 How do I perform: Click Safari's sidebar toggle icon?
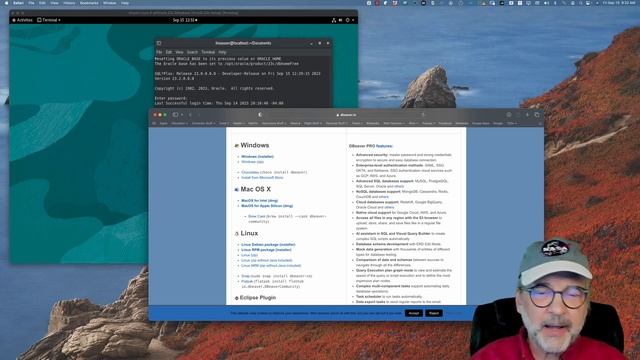pyautogui.click(x=175, y=115)
